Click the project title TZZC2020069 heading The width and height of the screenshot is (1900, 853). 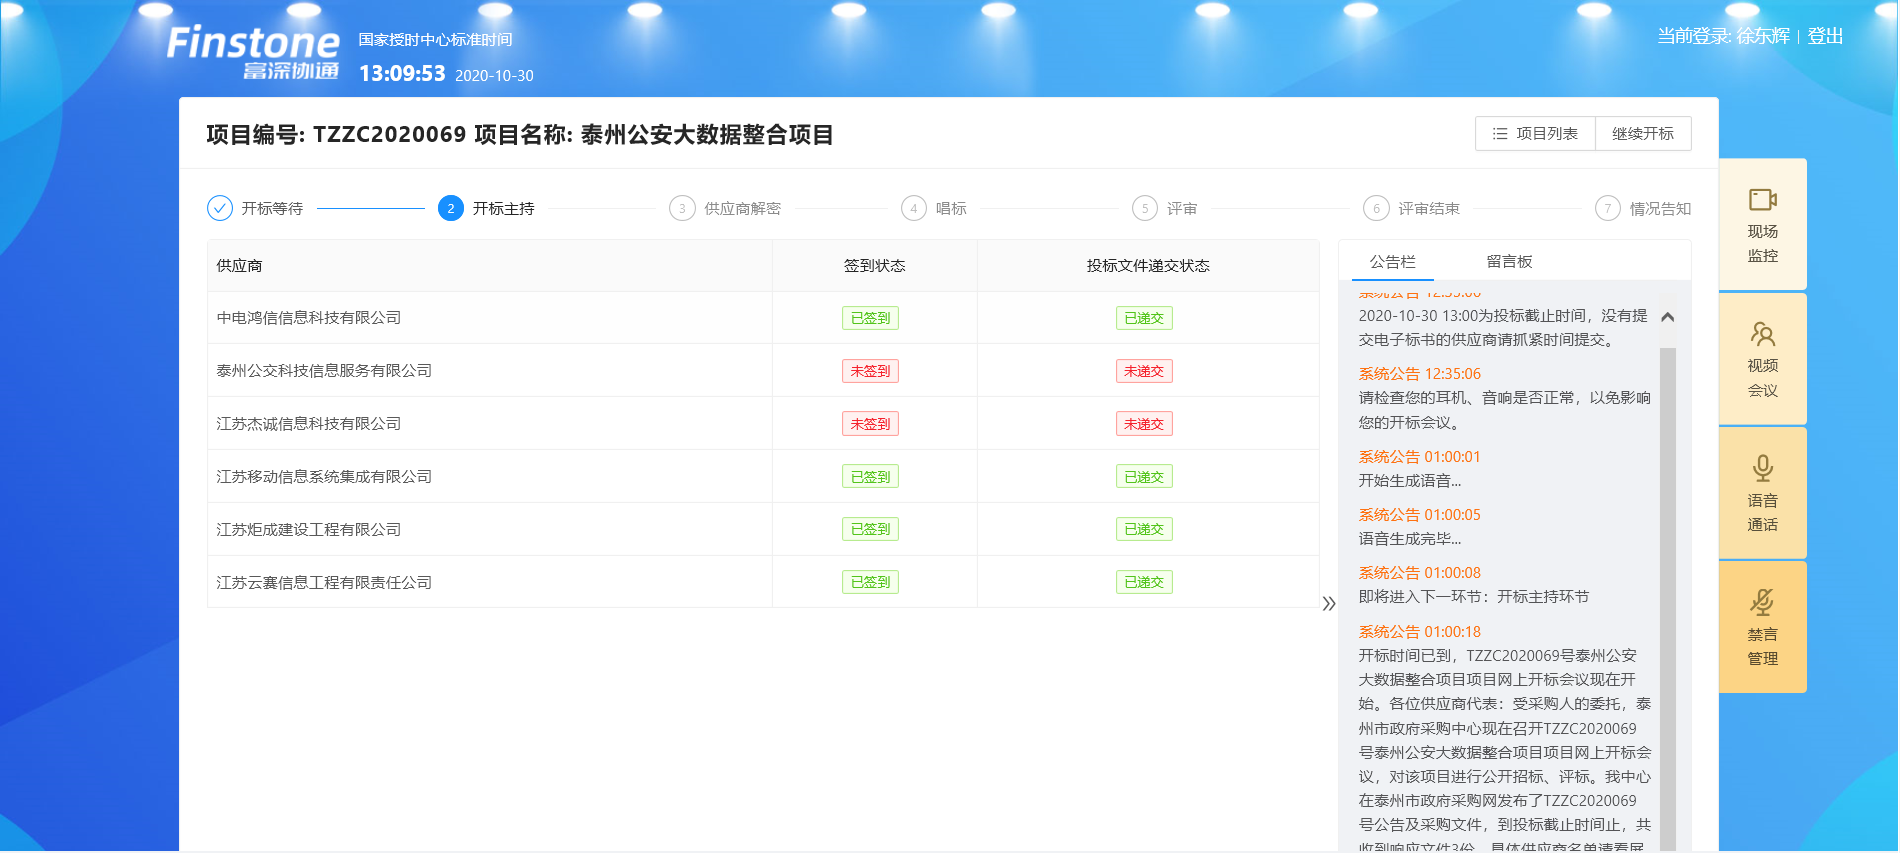click(x=520, y=135)
